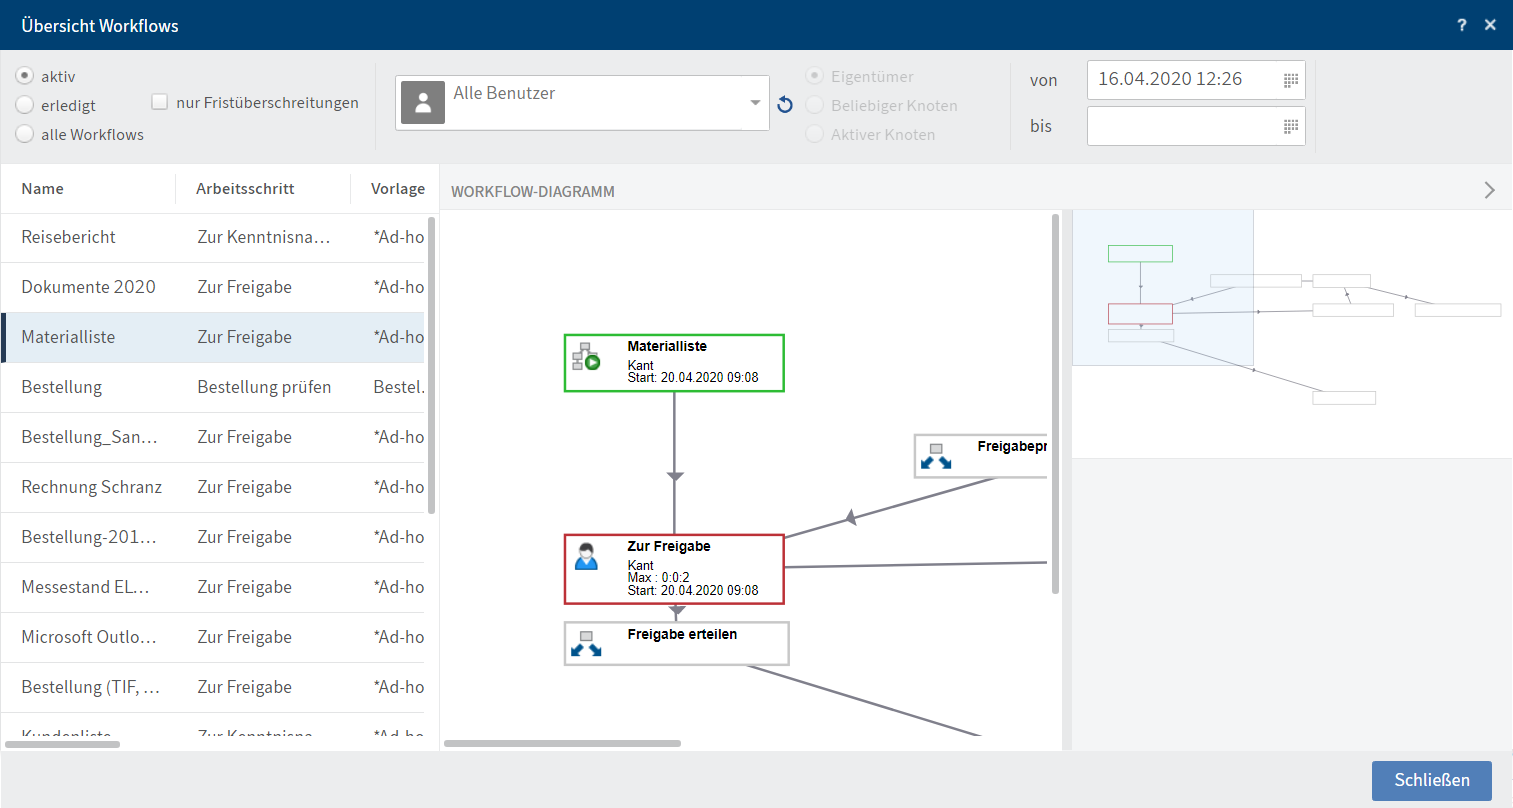Select the alle Workflows radio button
The image size is (1513, 808).
pos(25,134)
